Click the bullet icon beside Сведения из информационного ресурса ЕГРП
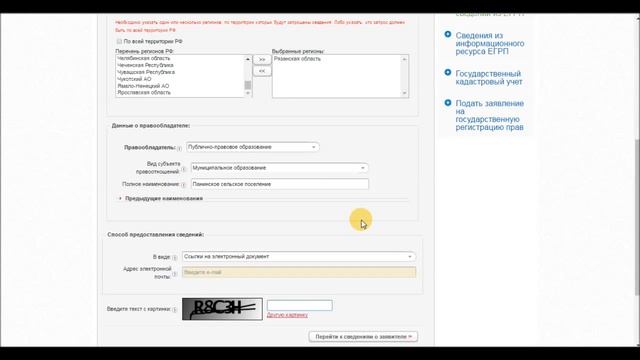This screenshot has width=640, height=360. (x=448, y=35)
